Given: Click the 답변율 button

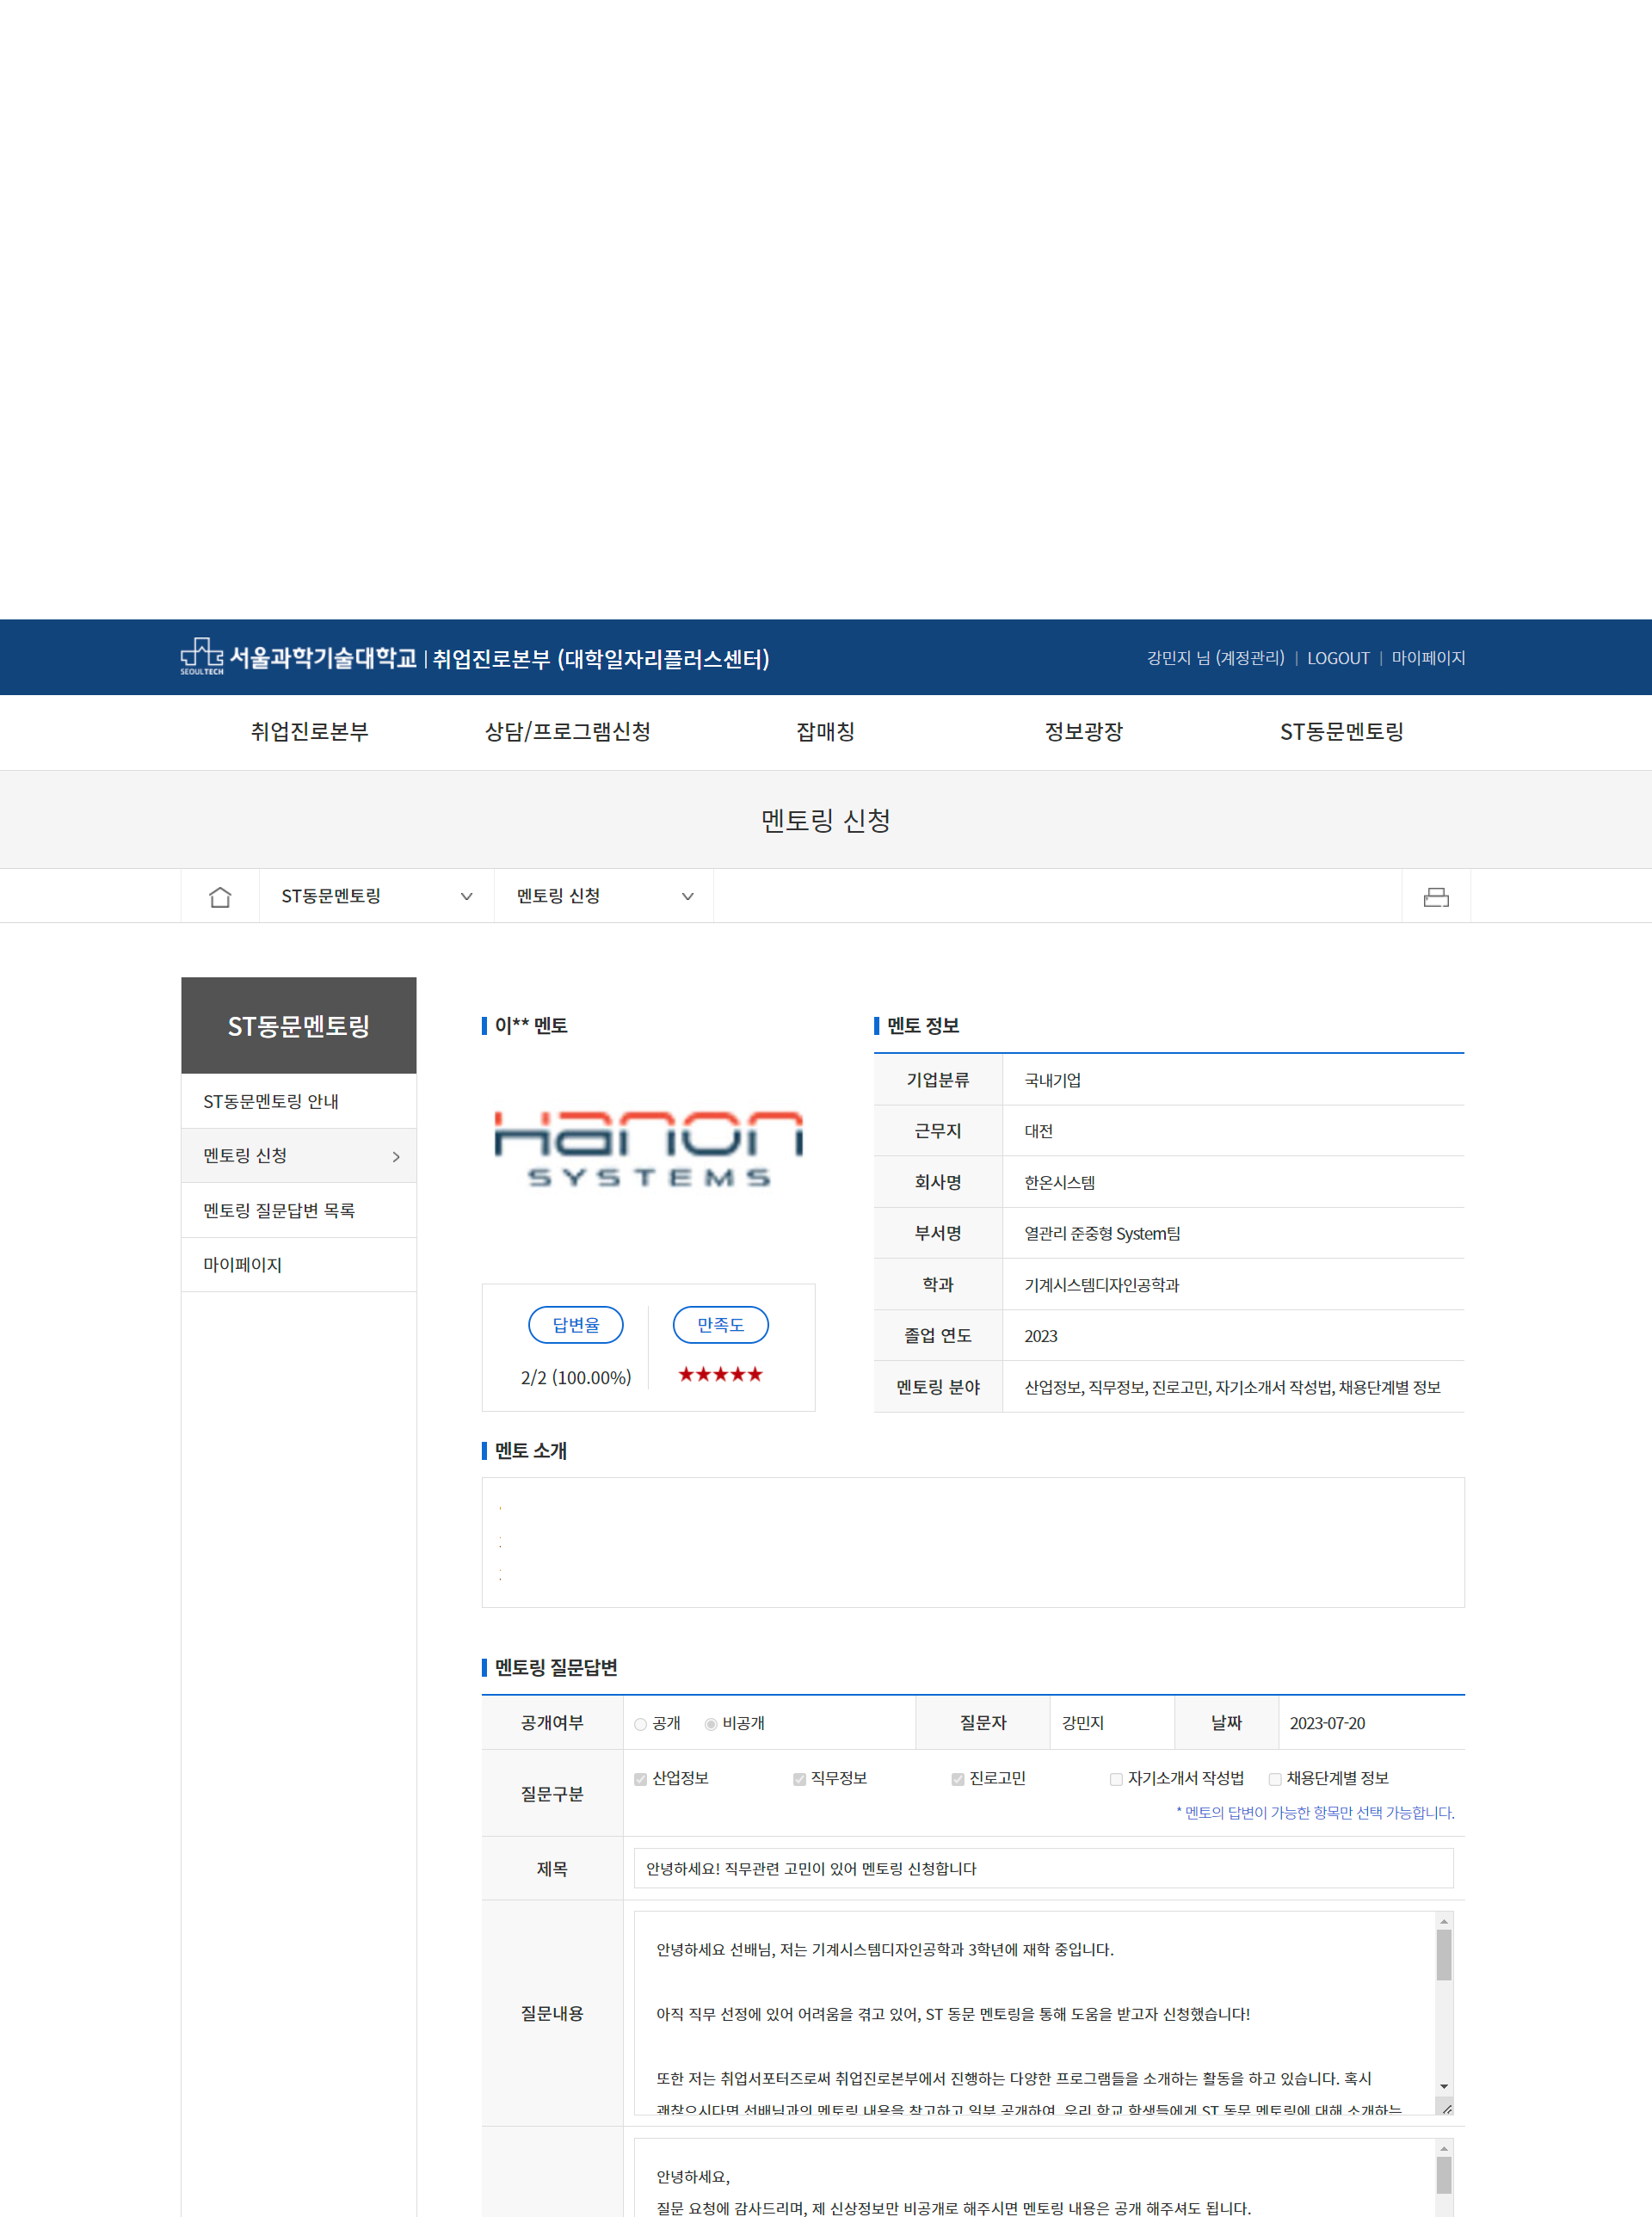Looking at the screenshot, I should tap(576, 1325).
